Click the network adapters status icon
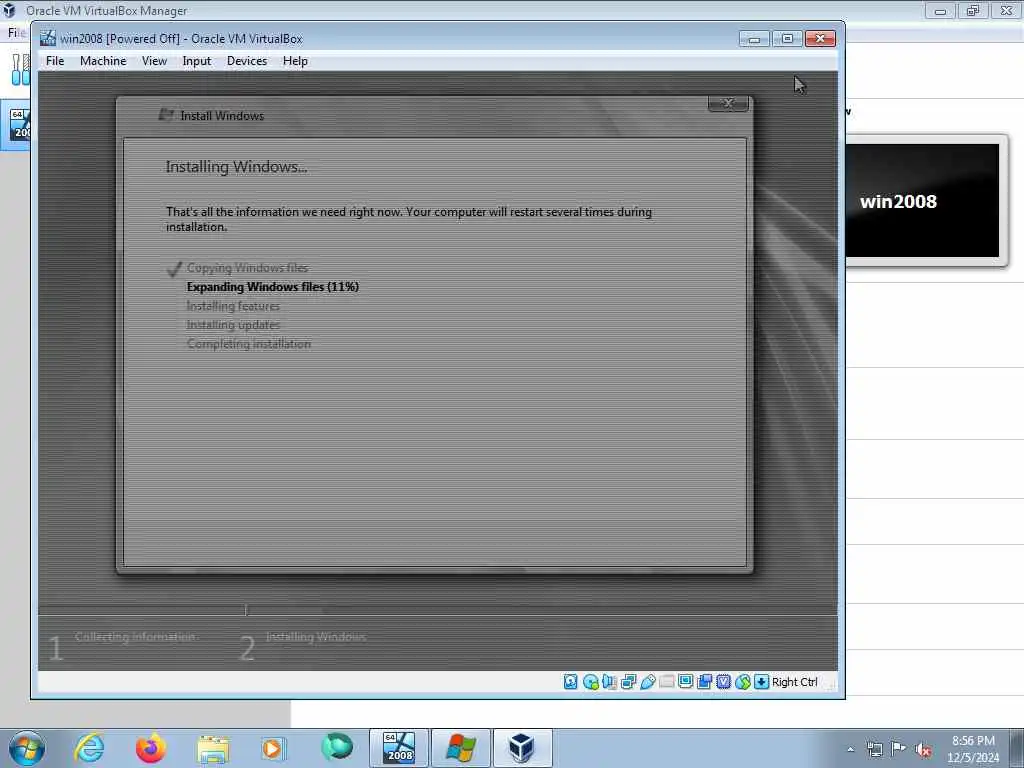 coord(629,682)
